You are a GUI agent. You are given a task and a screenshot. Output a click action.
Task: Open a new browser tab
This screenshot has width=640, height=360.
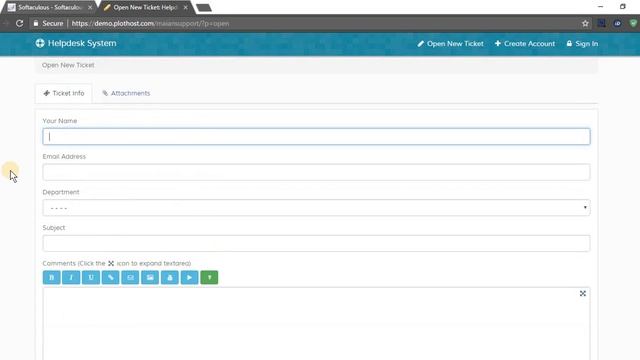[x=204, y=8]
